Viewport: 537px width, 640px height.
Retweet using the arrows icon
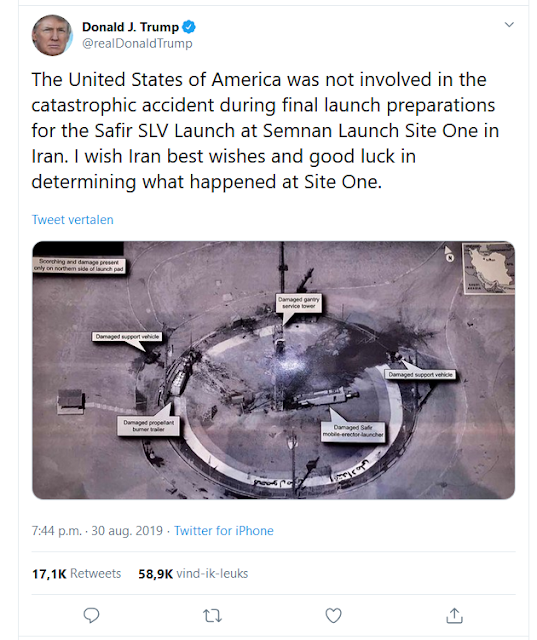(x=213, y=616)
